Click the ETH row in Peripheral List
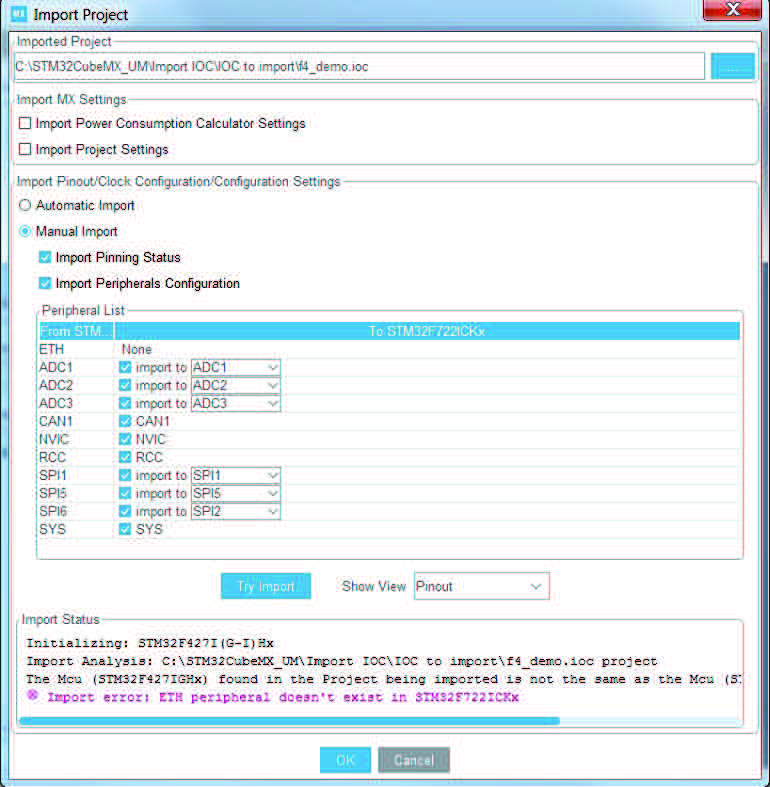Viewport: 770px width, 787px height. pos(389,349)
